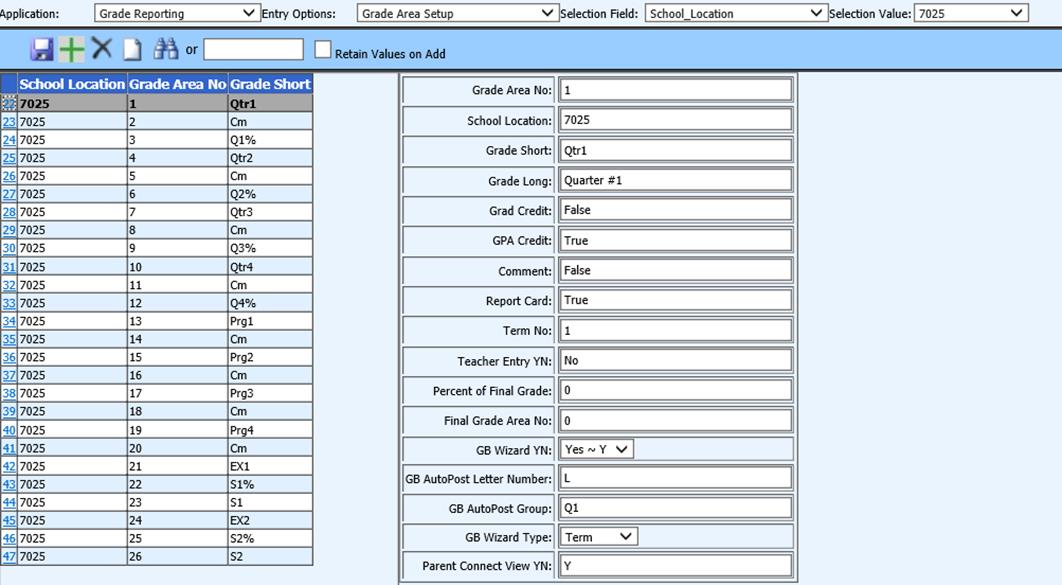Open the Selection Value 7025 dropdown
The height and width of the screenshot is (585, 1062).
coord(971,13)
